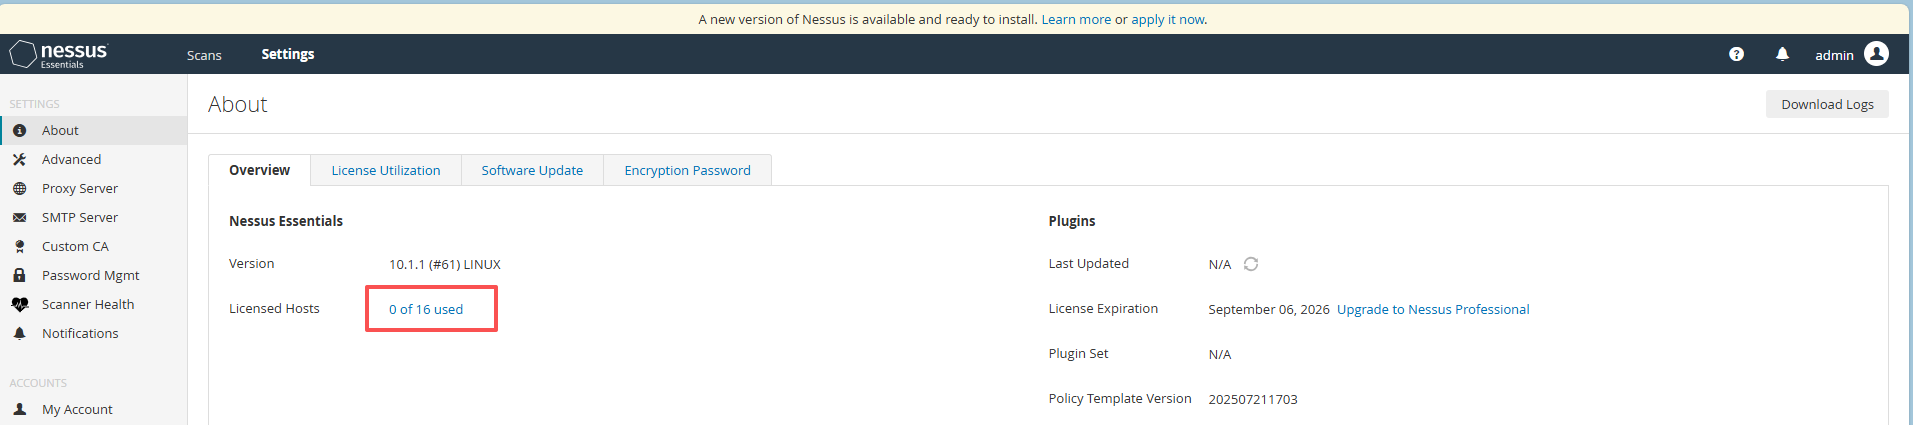Click Upgrade to Nessus Professional link
Screen dimensions: 1913x425
tap(1433, 309)
